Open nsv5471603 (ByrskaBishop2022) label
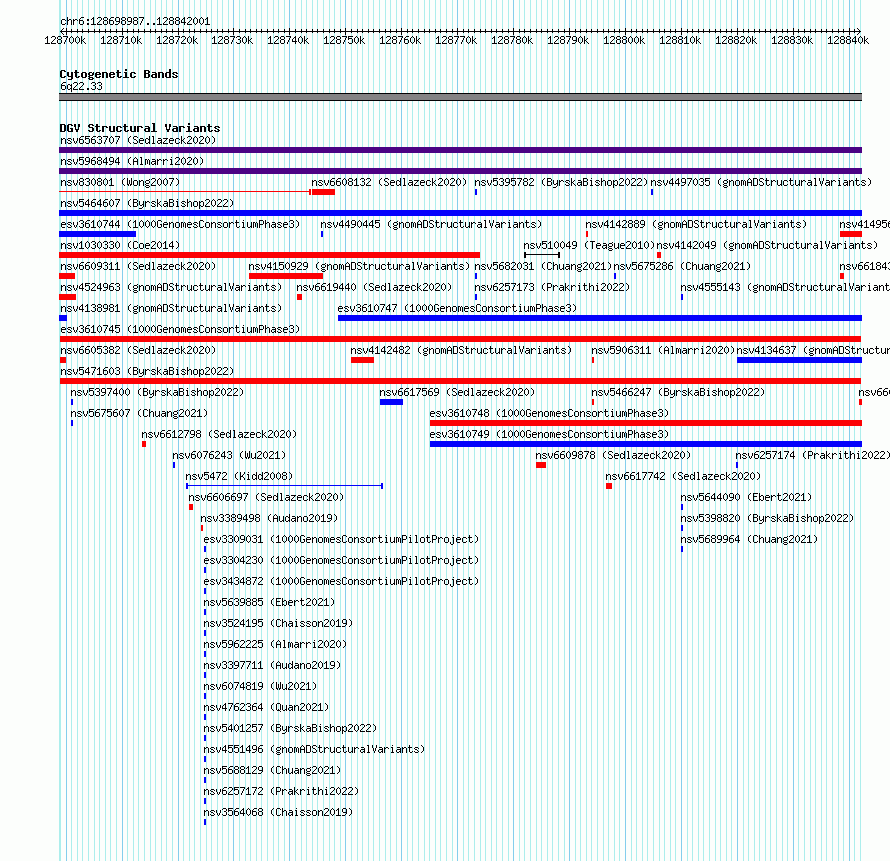Image resolution: width=890 pixels, height=861 pixels. coord(147,371)
